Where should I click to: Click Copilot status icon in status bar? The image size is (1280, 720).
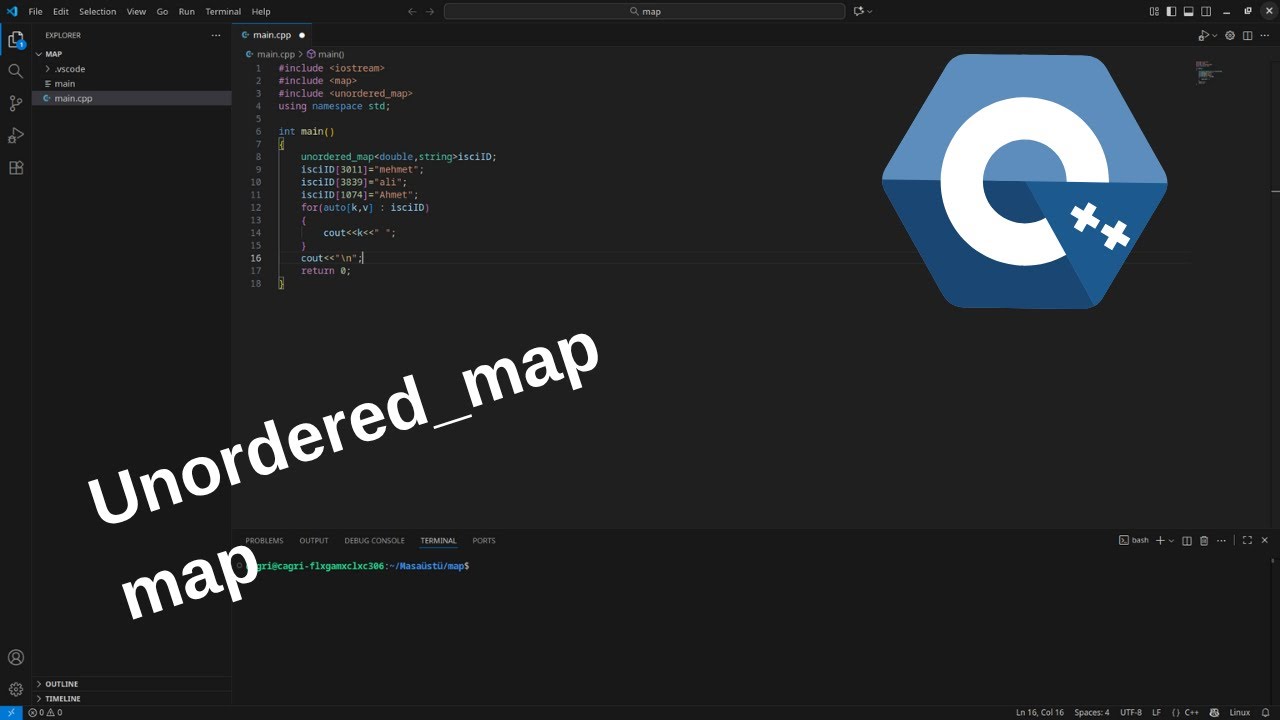(x=1214, y=712)
